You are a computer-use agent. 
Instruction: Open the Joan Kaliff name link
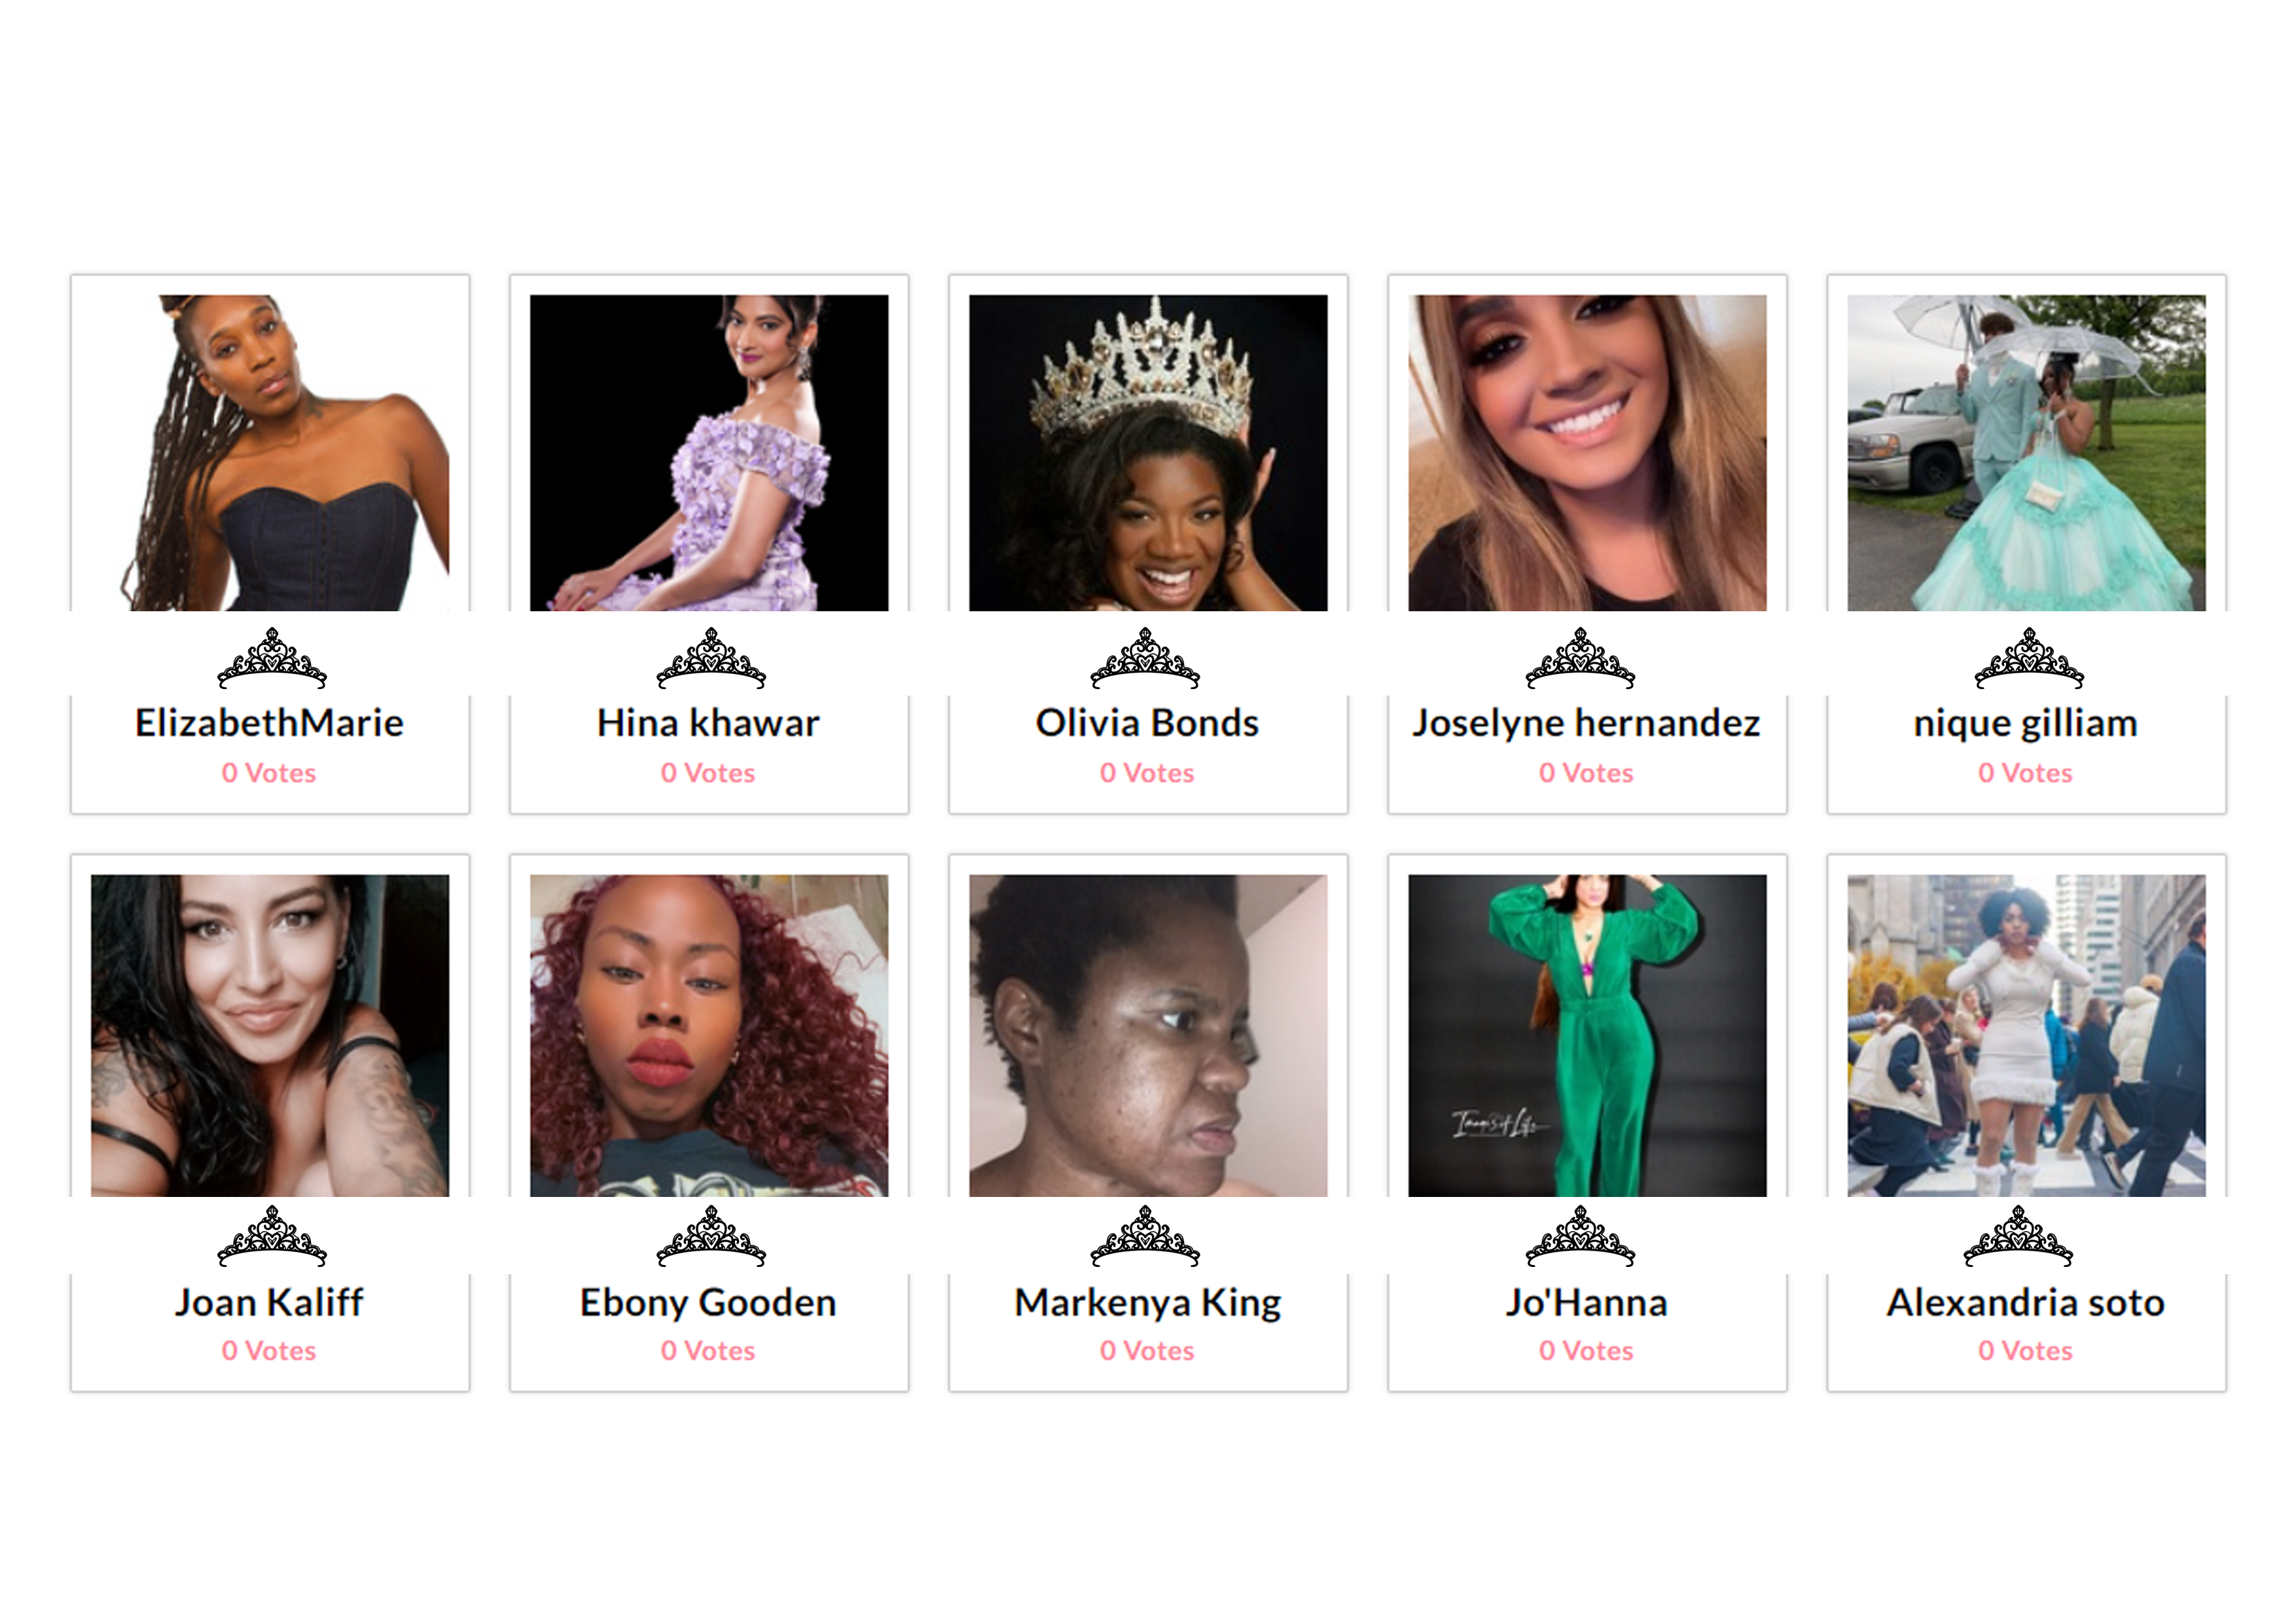269,1302
